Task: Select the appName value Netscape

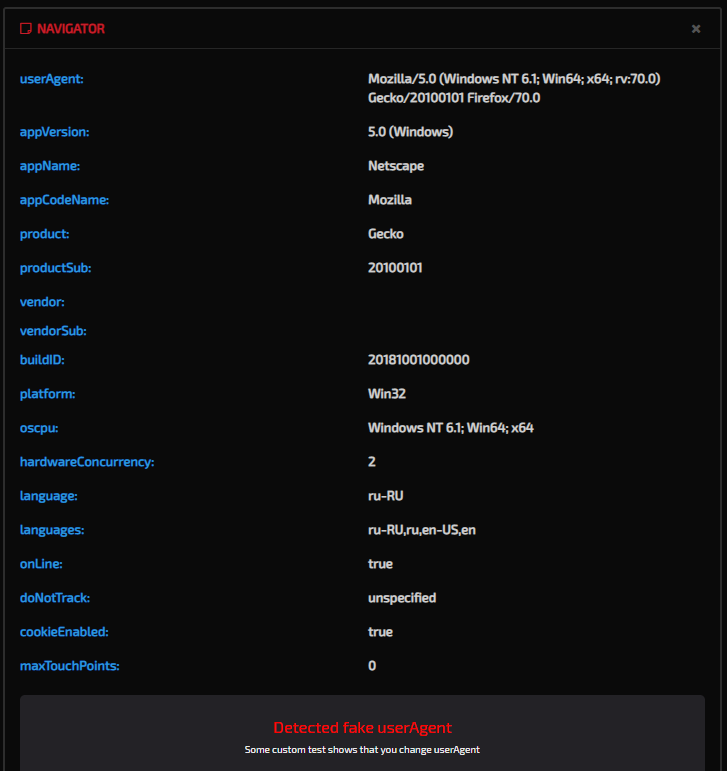Action: [x=396, y=166]
